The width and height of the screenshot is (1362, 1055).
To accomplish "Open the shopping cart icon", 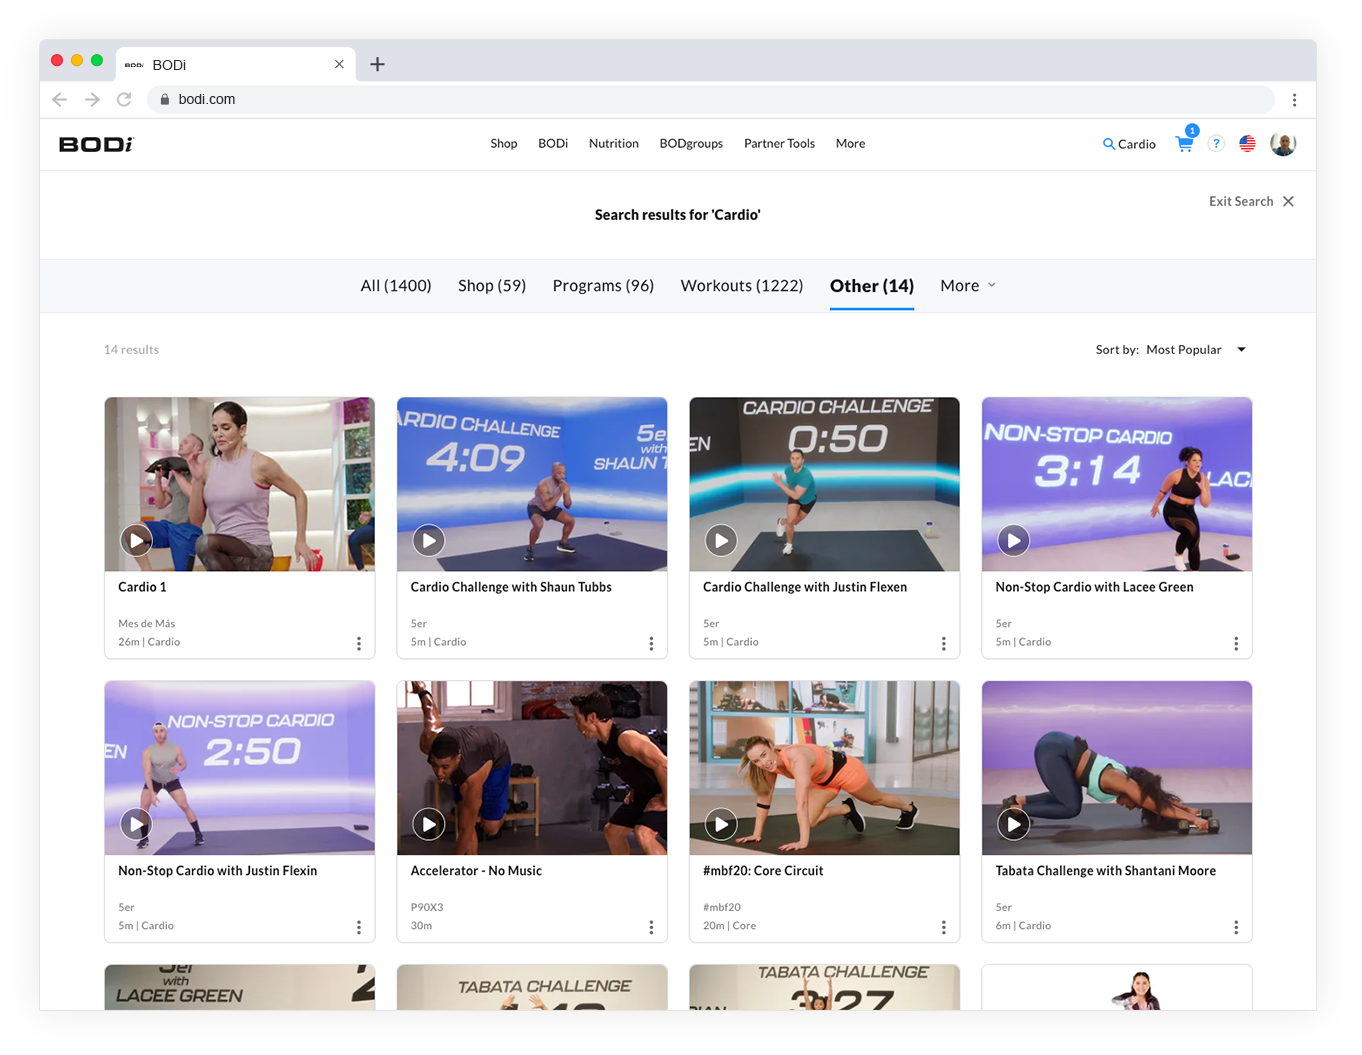I will point(1185,144).
